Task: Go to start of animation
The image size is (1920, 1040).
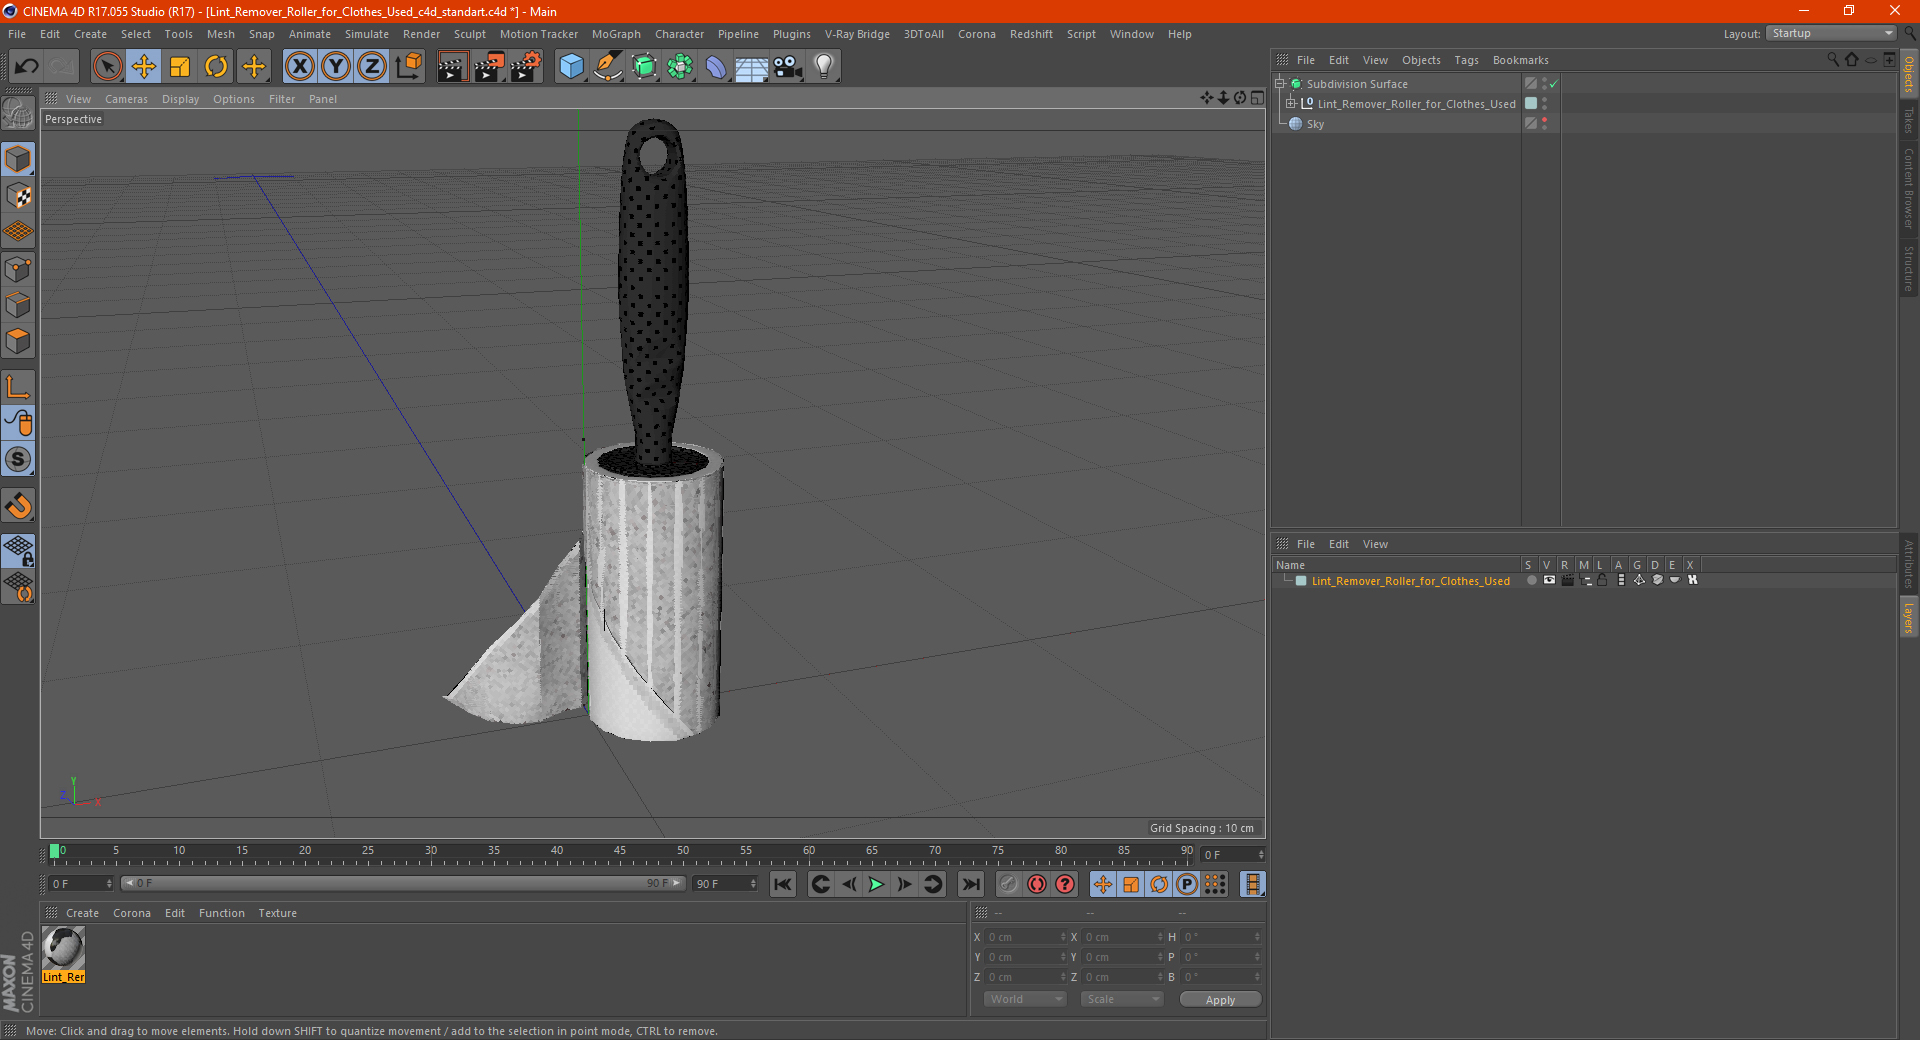Action: point(783,884)
